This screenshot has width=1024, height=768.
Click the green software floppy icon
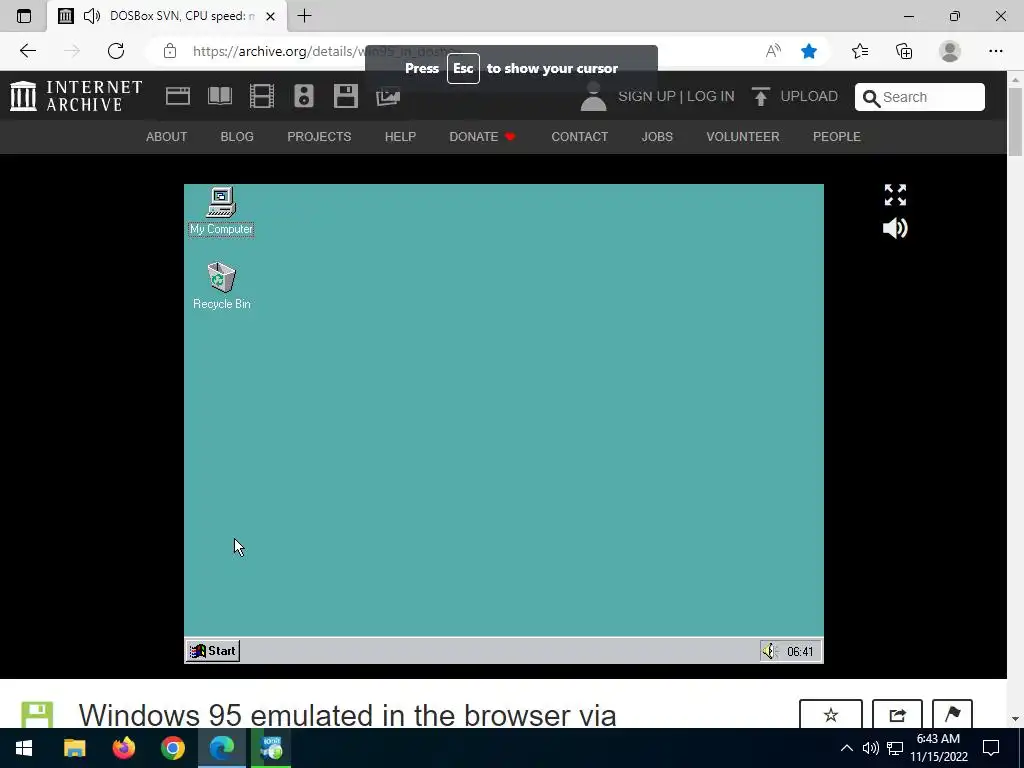[x=37, y=715]
